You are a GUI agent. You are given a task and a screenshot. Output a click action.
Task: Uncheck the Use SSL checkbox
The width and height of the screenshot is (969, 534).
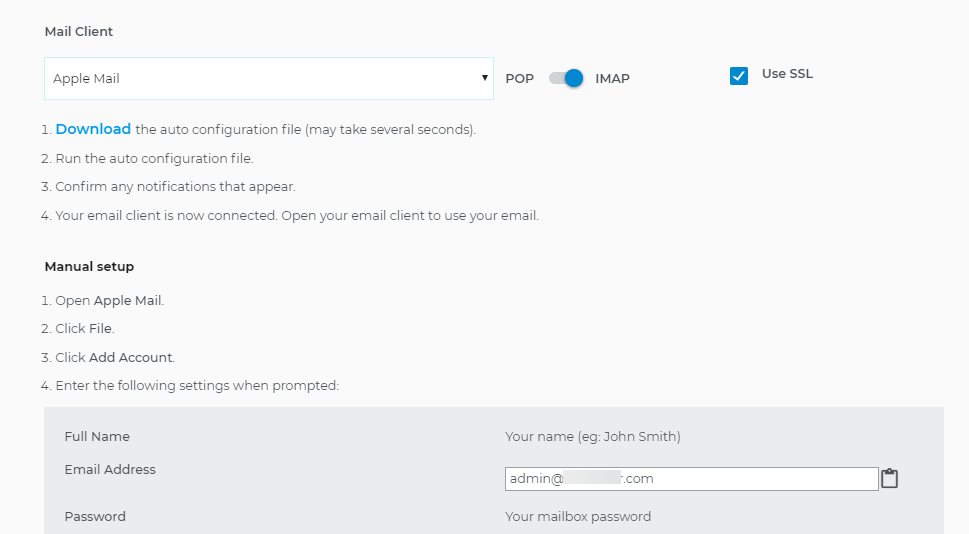(738, 76)
